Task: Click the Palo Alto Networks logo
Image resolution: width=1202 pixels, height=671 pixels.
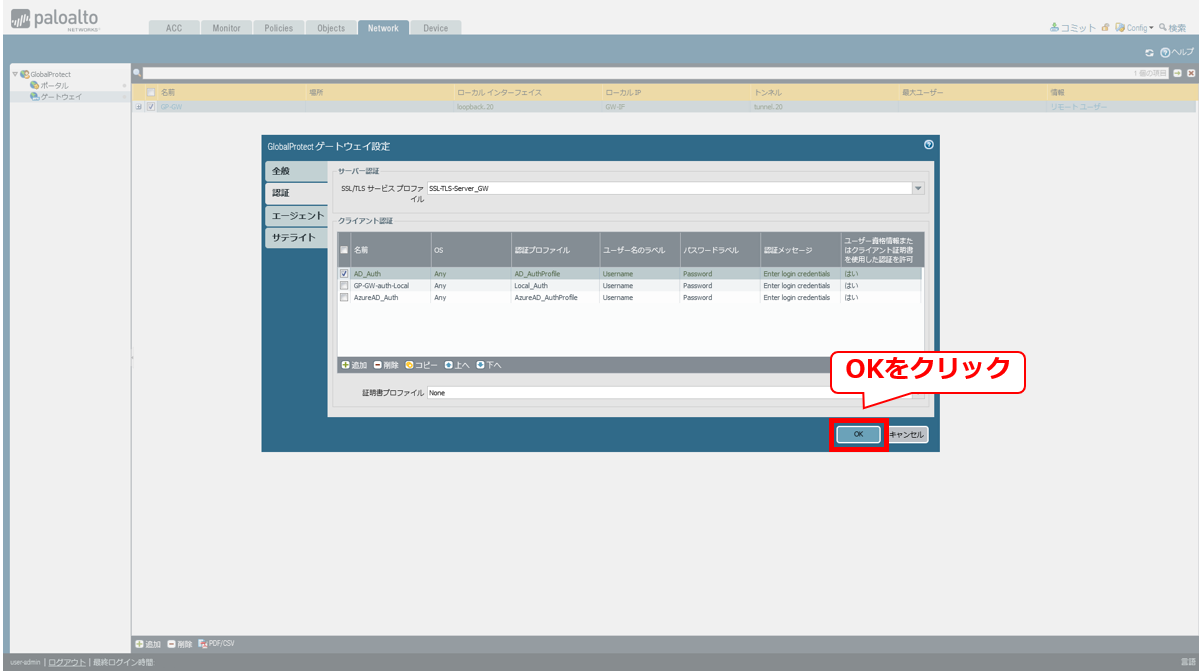Action: click(x=56, y=19)
